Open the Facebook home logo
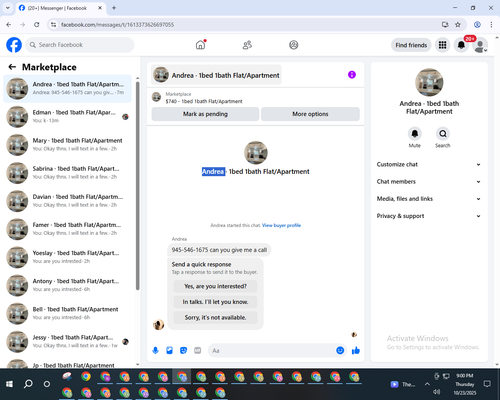Viewport: 500px width, 400px height. tap(14, 45)
